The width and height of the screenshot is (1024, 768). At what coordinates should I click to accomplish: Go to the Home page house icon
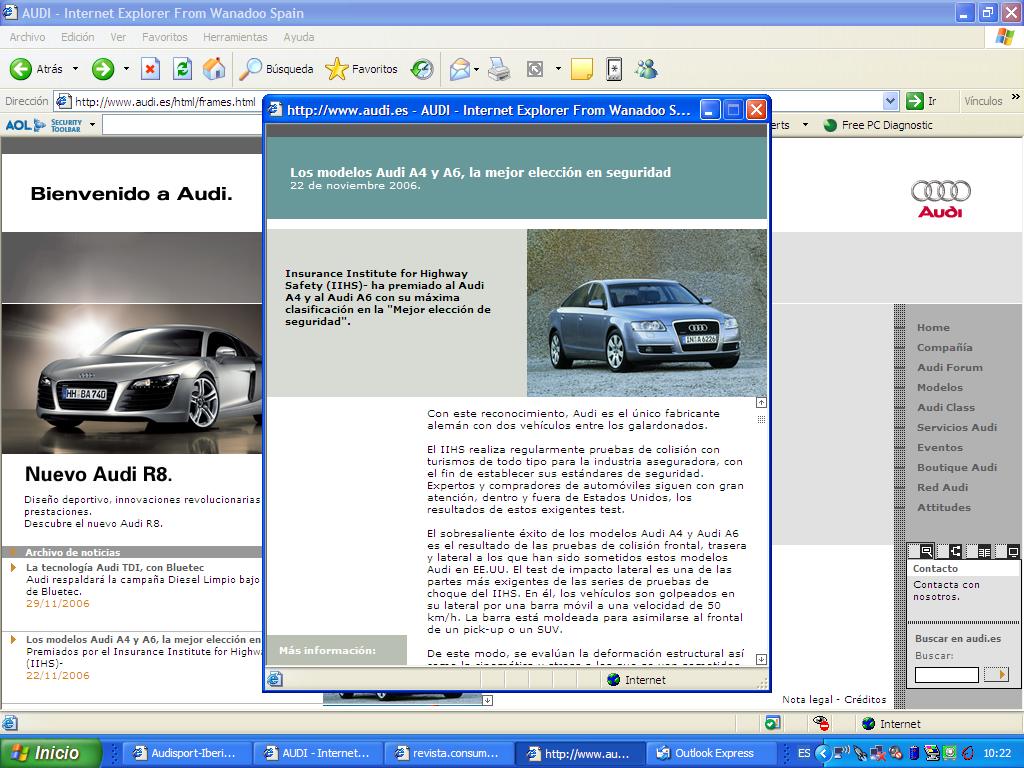[x=214, y=69]
